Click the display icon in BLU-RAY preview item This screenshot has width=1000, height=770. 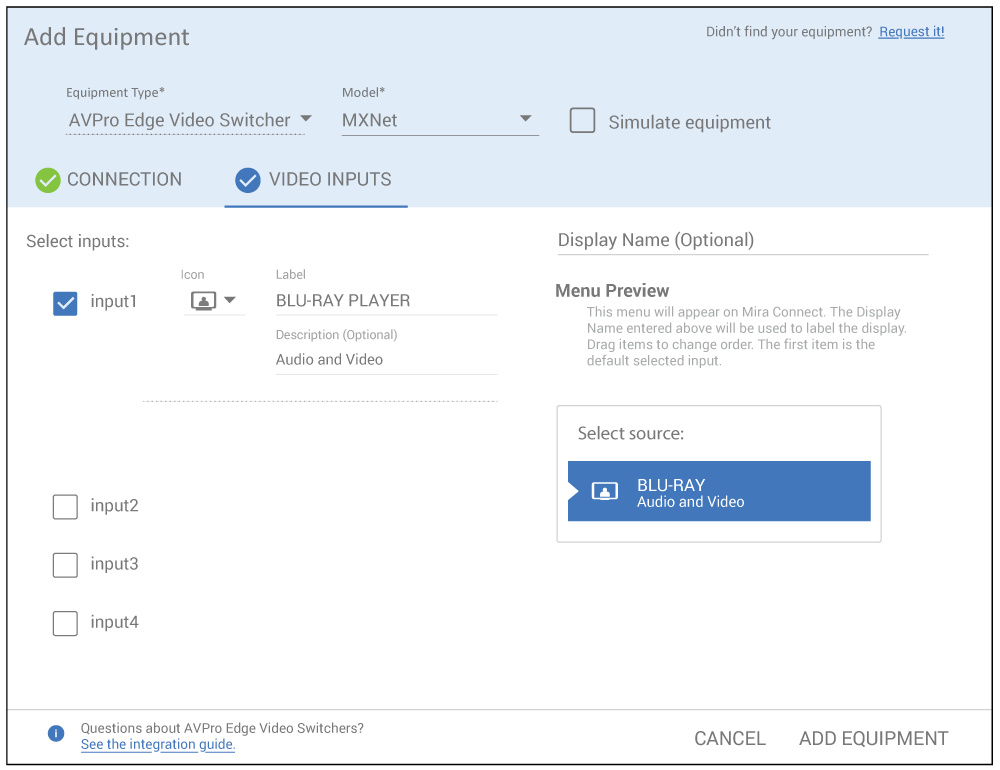604,491
